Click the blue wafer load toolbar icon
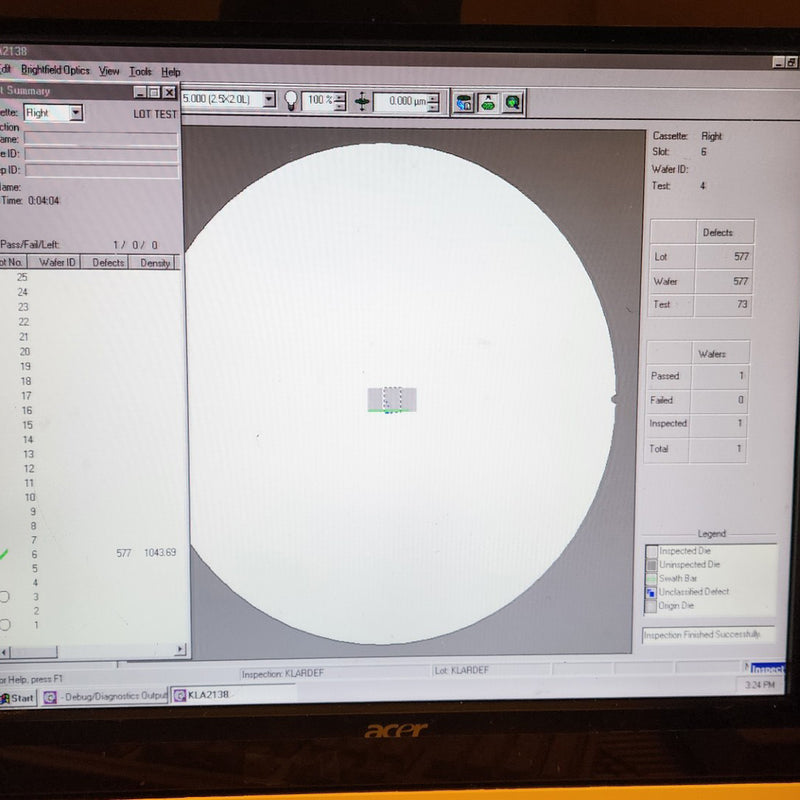The width and height of the screenshot is (800, 800). [x=464, y=103]
